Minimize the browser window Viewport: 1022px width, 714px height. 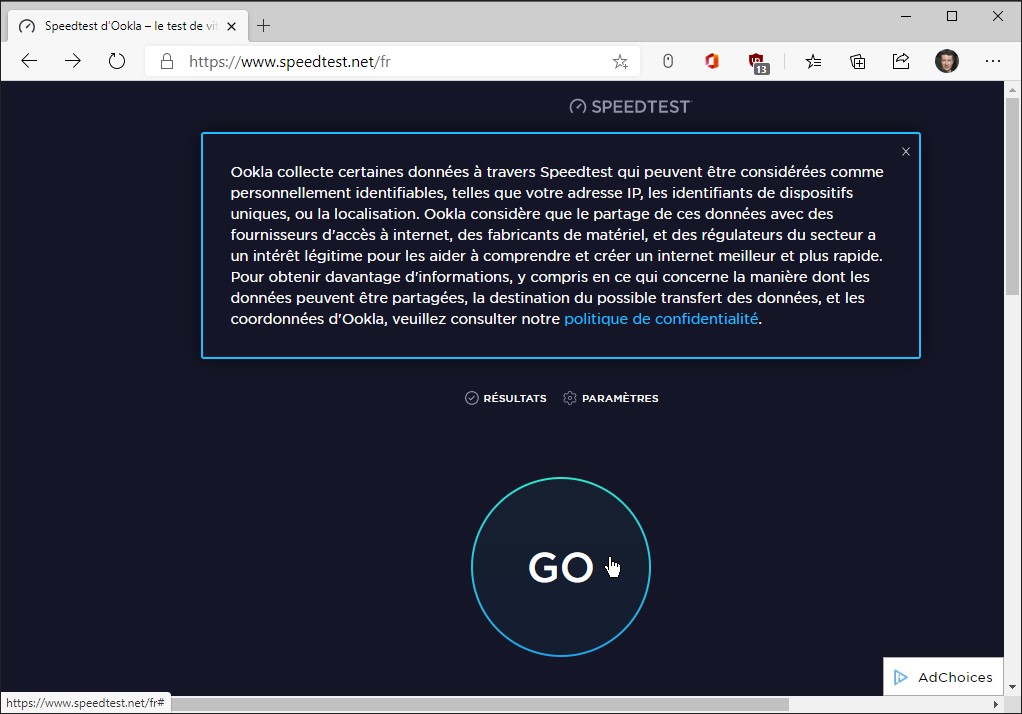905,16
